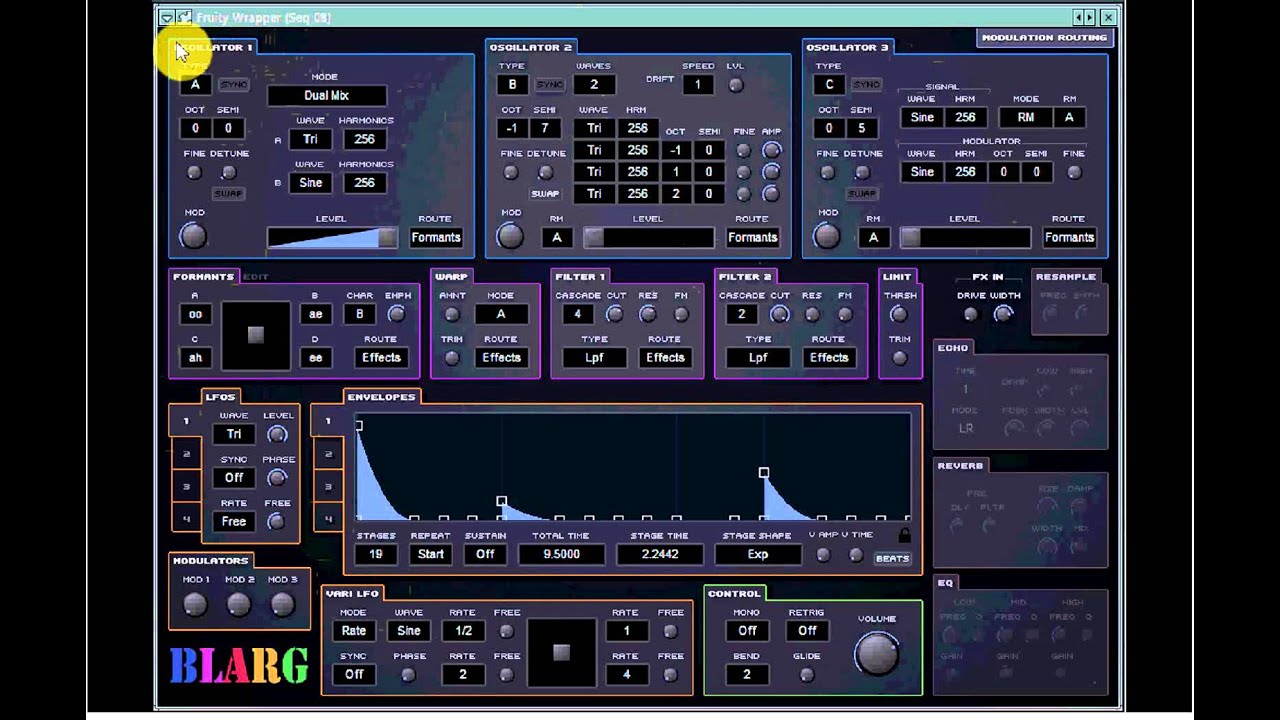Open Vari LFO Mode Rate selector

tap(354, 631)
